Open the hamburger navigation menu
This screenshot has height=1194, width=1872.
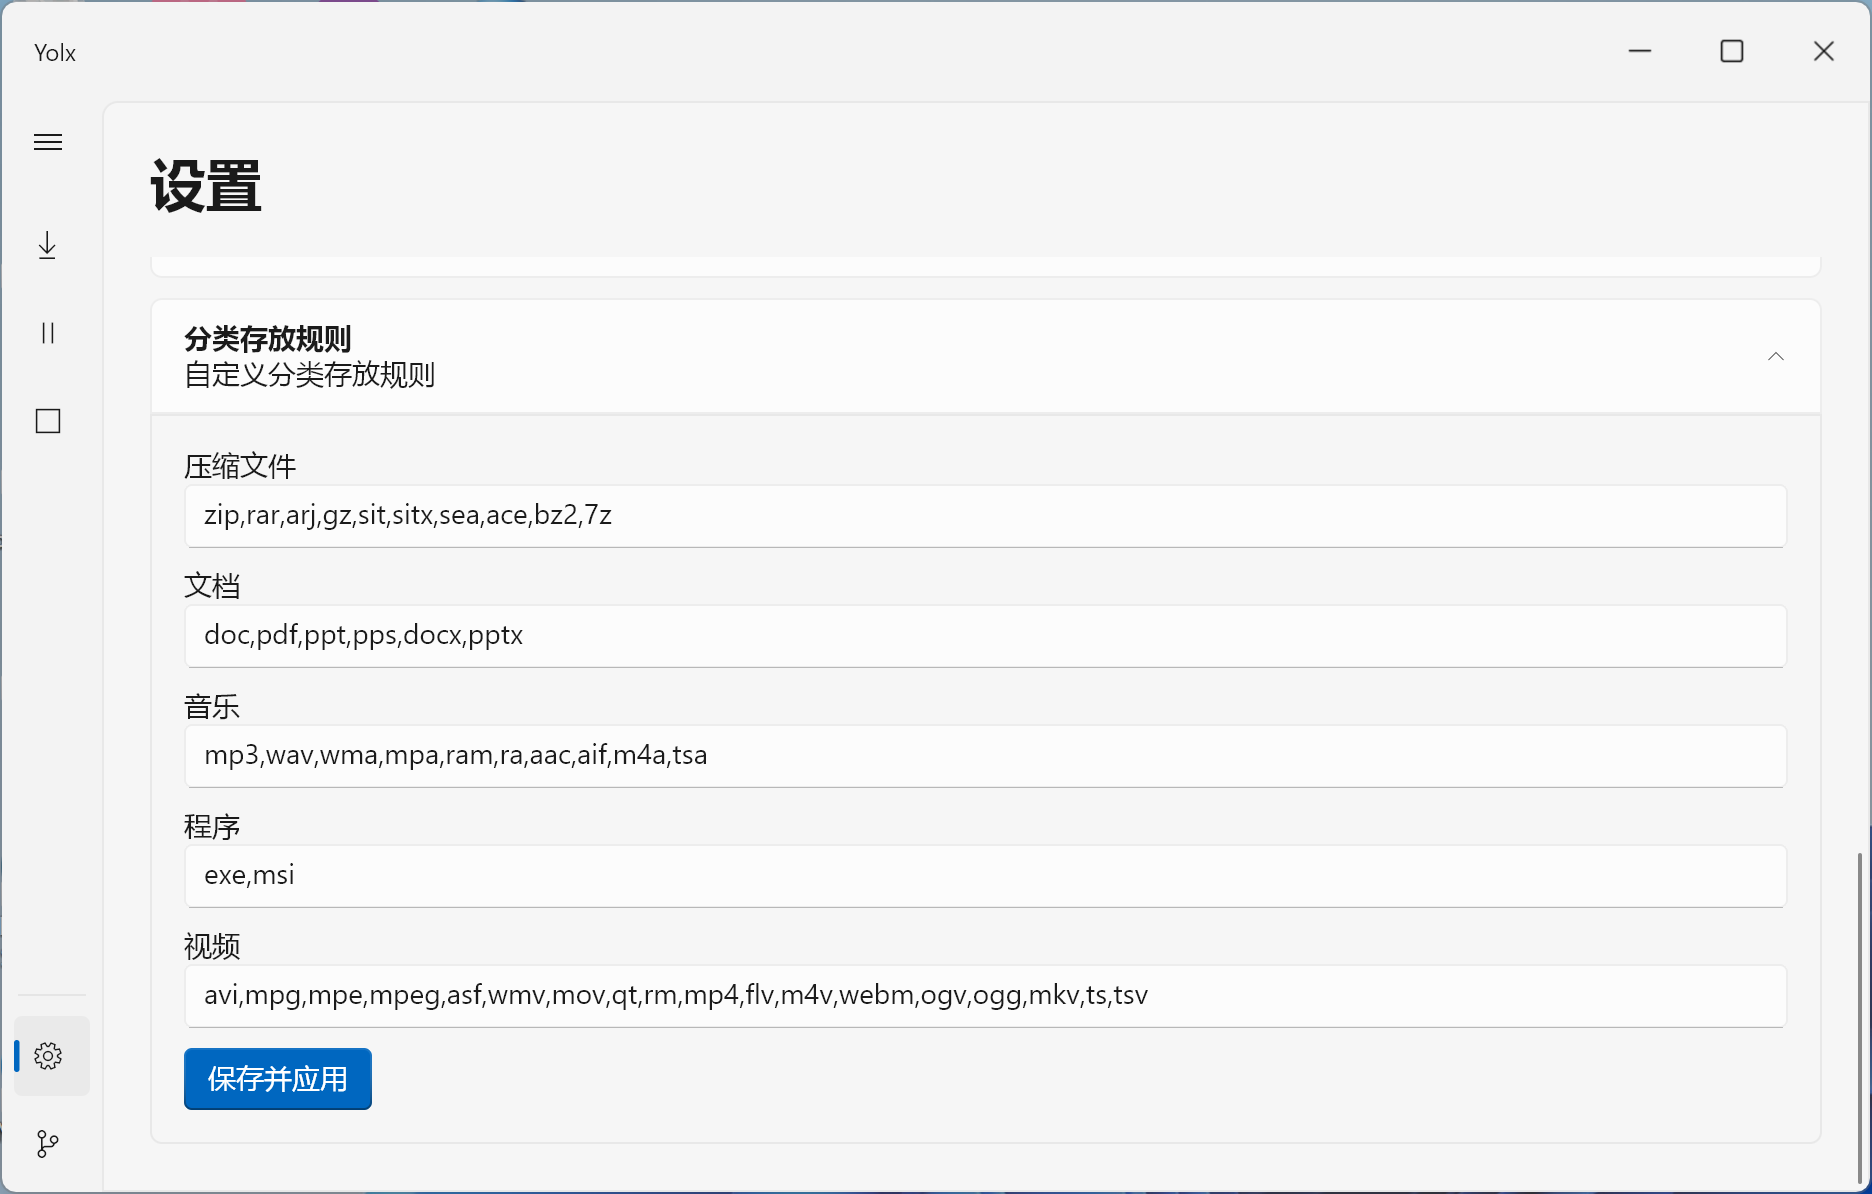tap(48, 142)
